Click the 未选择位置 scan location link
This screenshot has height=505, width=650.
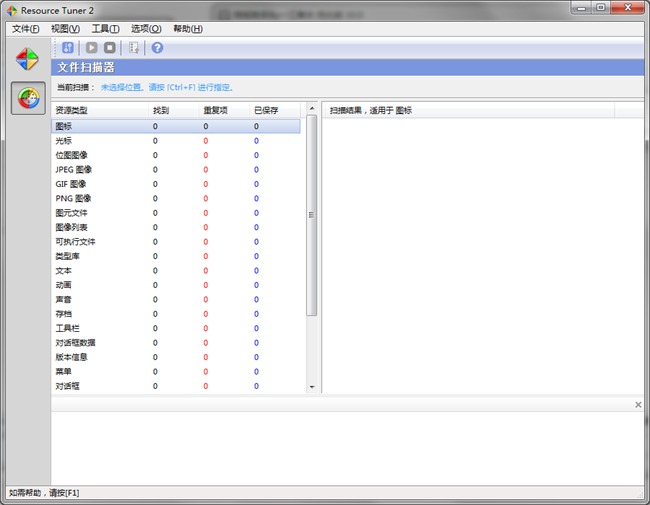[x=124, y=87]
